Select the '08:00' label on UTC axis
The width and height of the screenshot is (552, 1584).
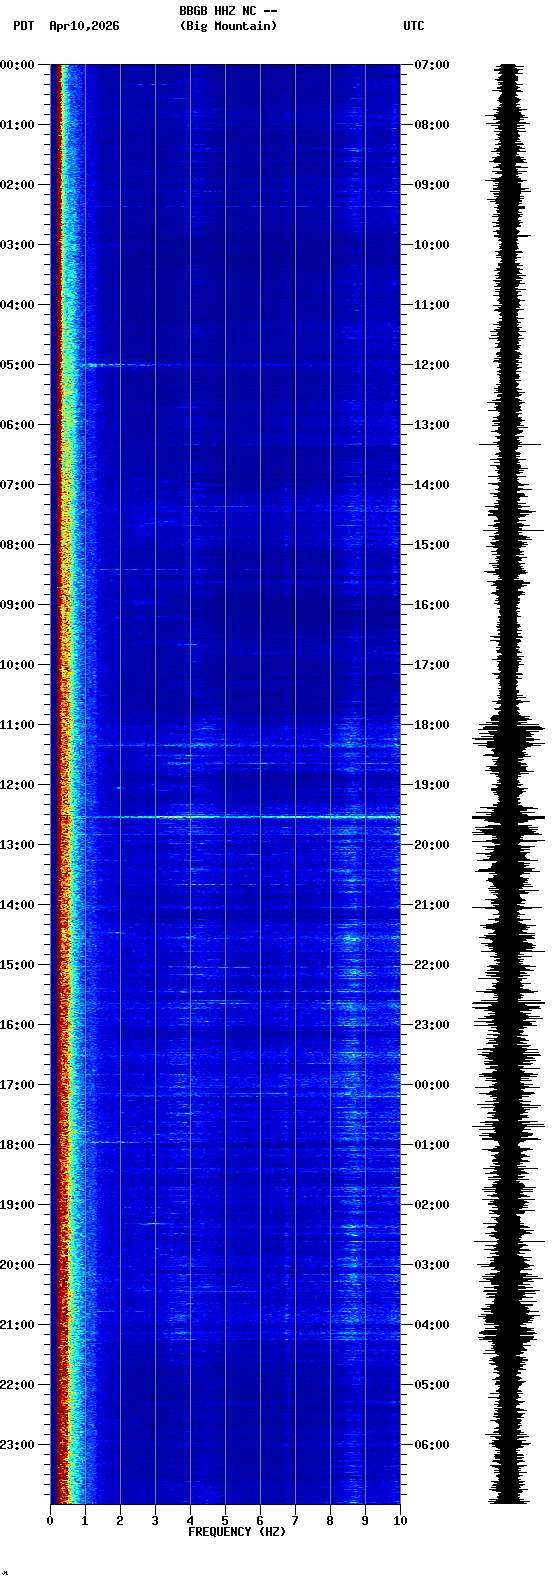coord(432,125)
